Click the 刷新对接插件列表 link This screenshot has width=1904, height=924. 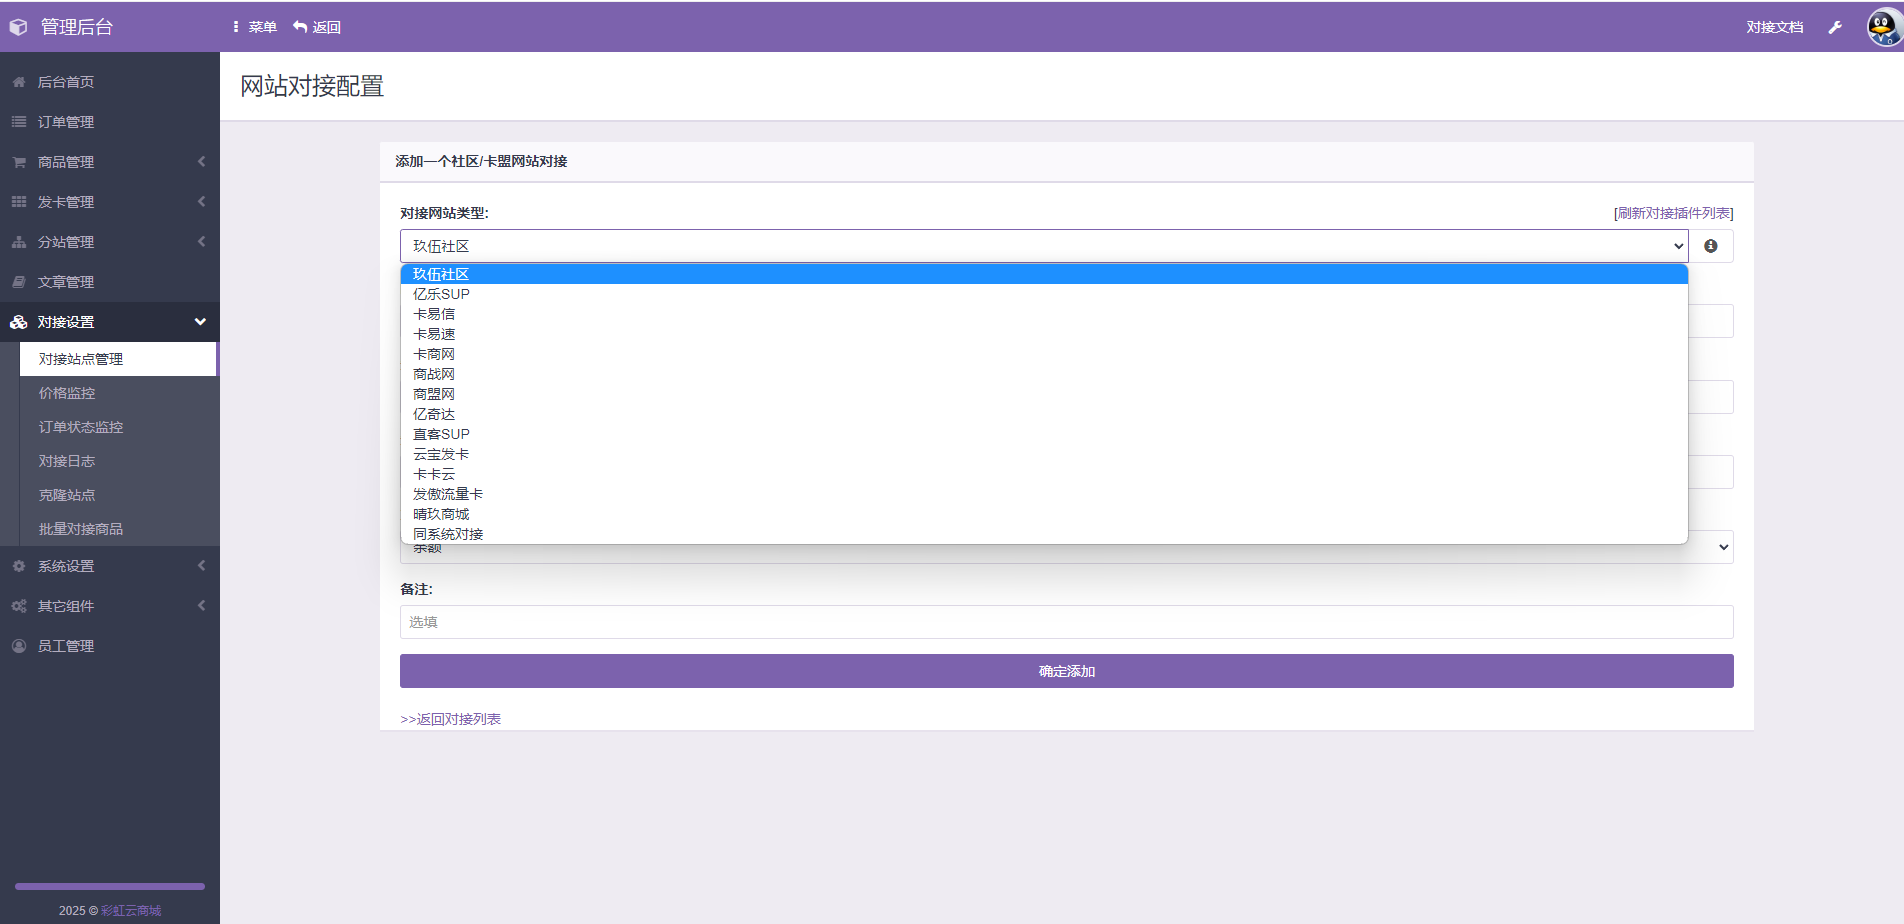1673,213
